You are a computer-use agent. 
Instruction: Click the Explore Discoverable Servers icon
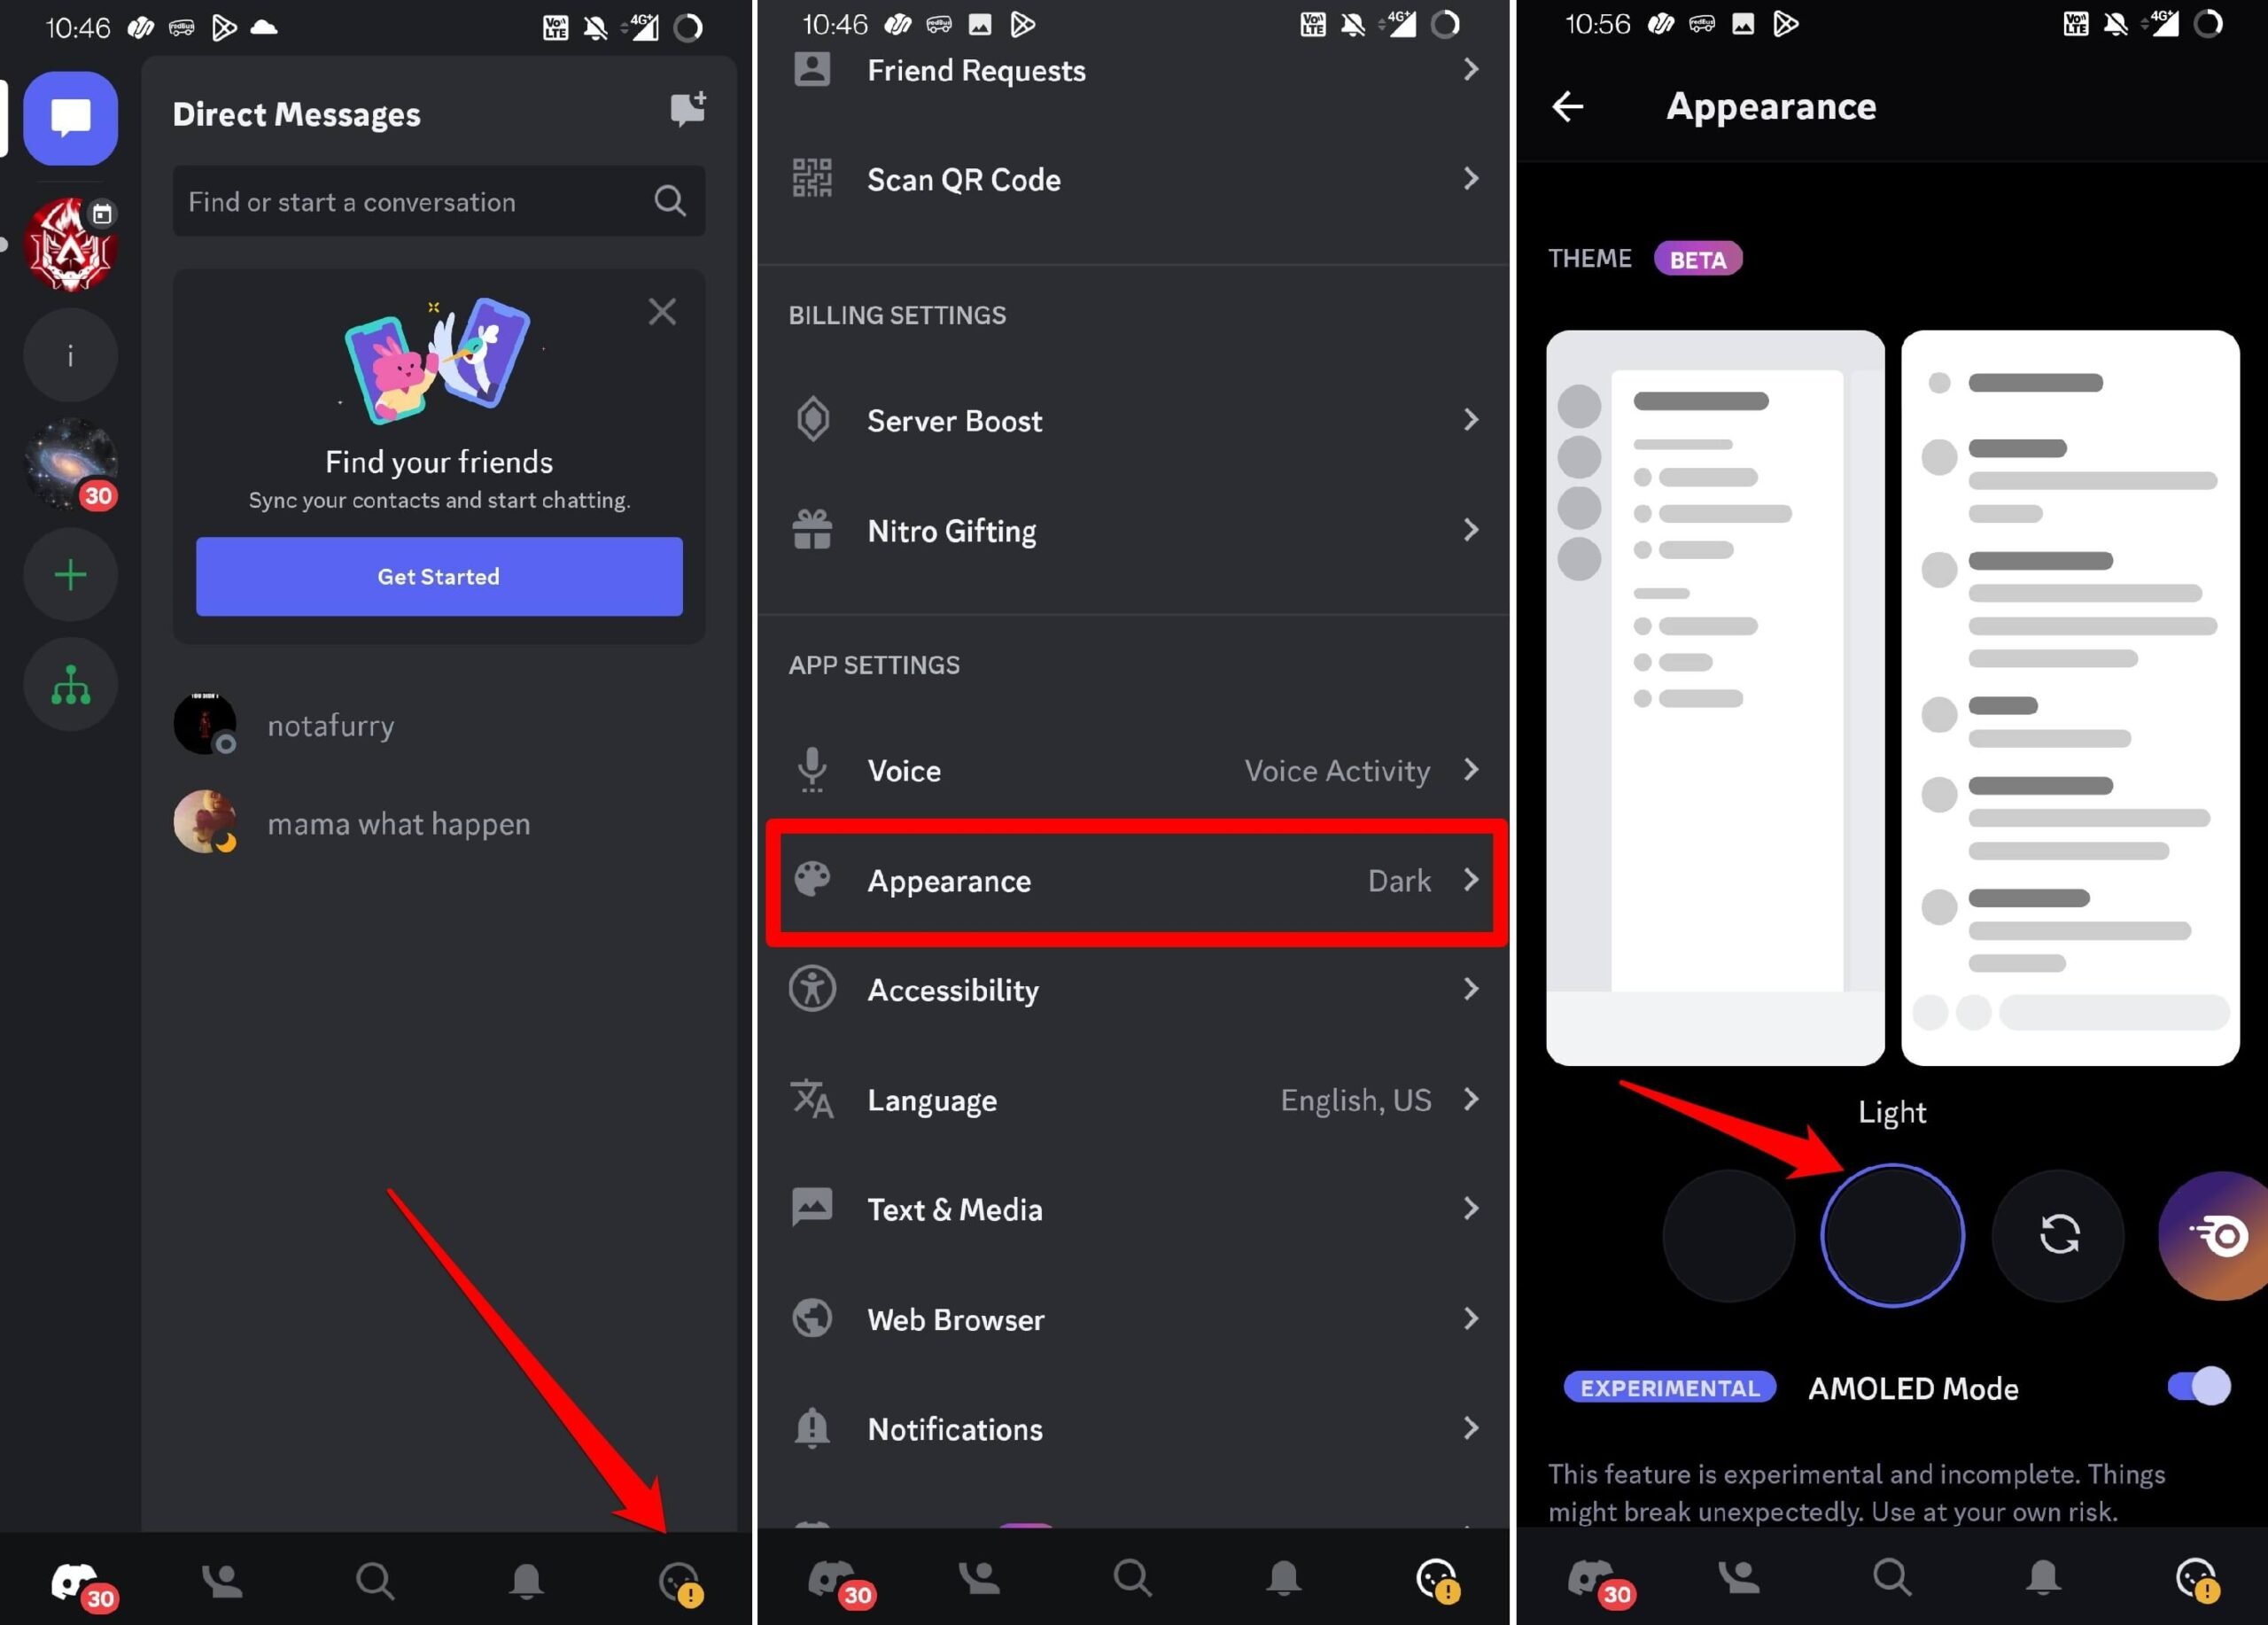point(70,684)
